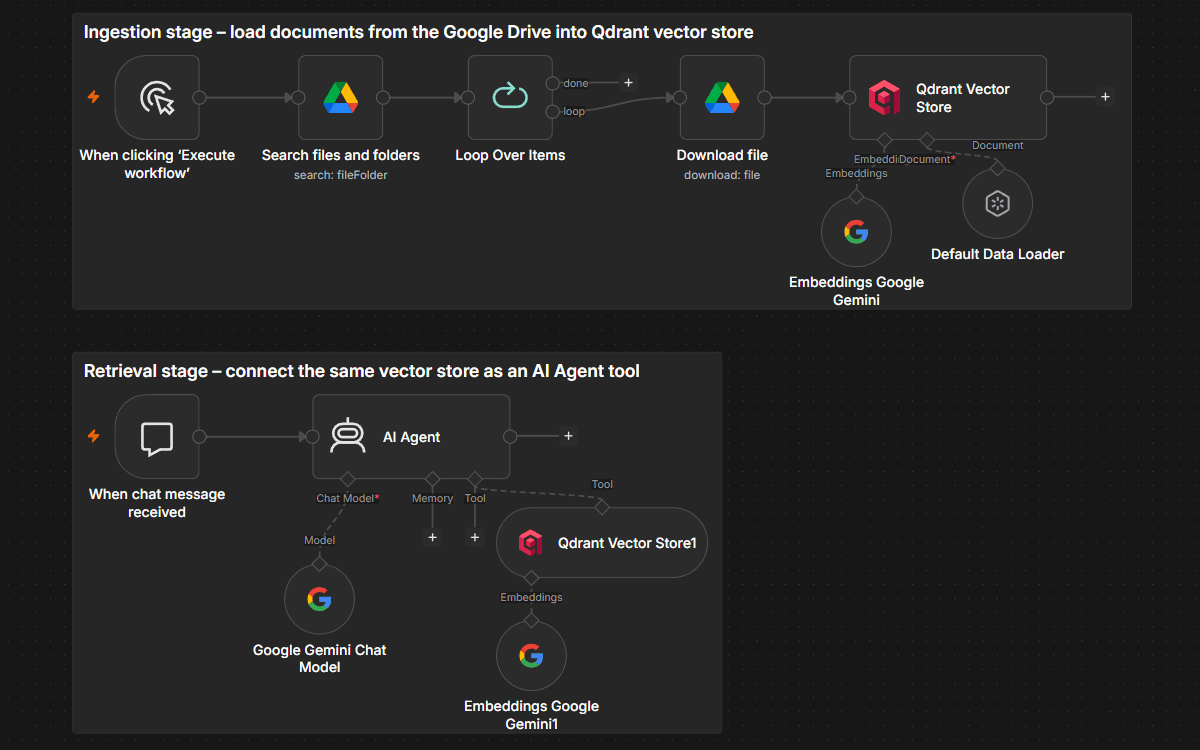Open the Default Data Loader node
This screenshot has height=750, width=1200.
coord(998,204)
